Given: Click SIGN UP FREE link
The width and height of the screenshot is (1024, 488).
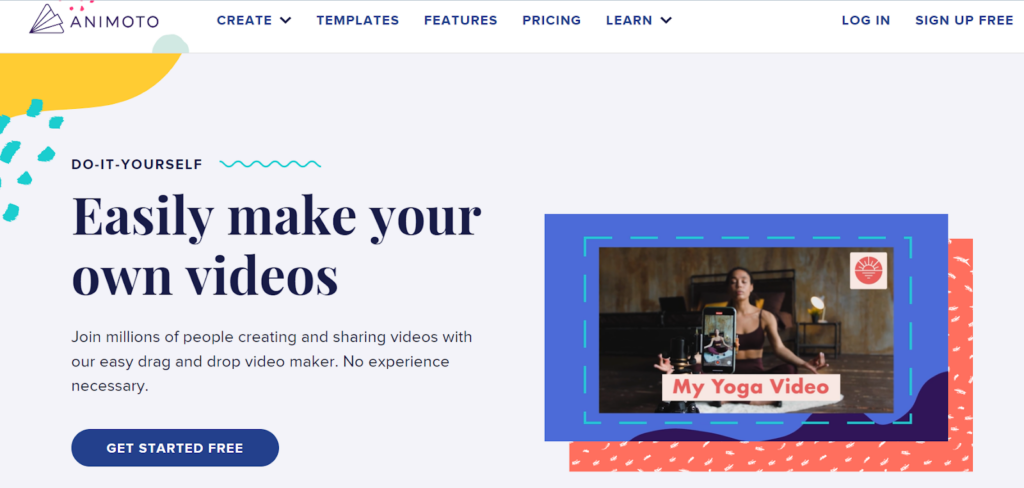Looking at the screenshot, I should (x=964, y=20).
